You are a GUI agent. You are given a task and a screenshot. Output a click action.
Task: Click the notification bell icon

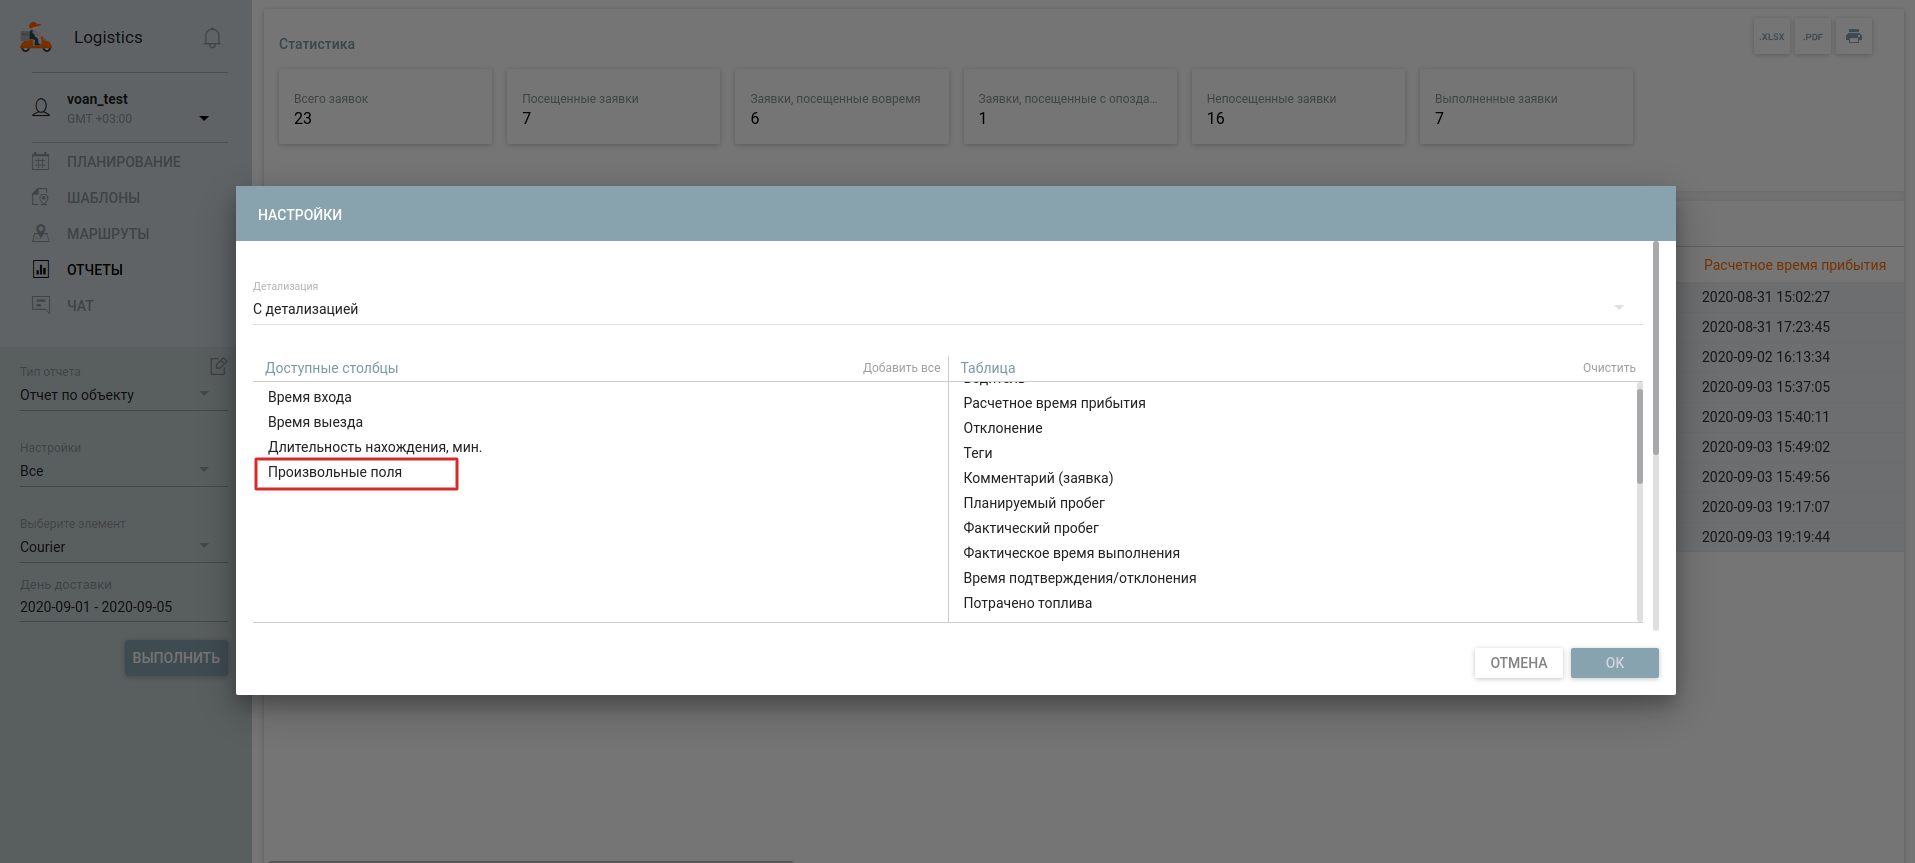pyautogui.click(x=212, y=38)
